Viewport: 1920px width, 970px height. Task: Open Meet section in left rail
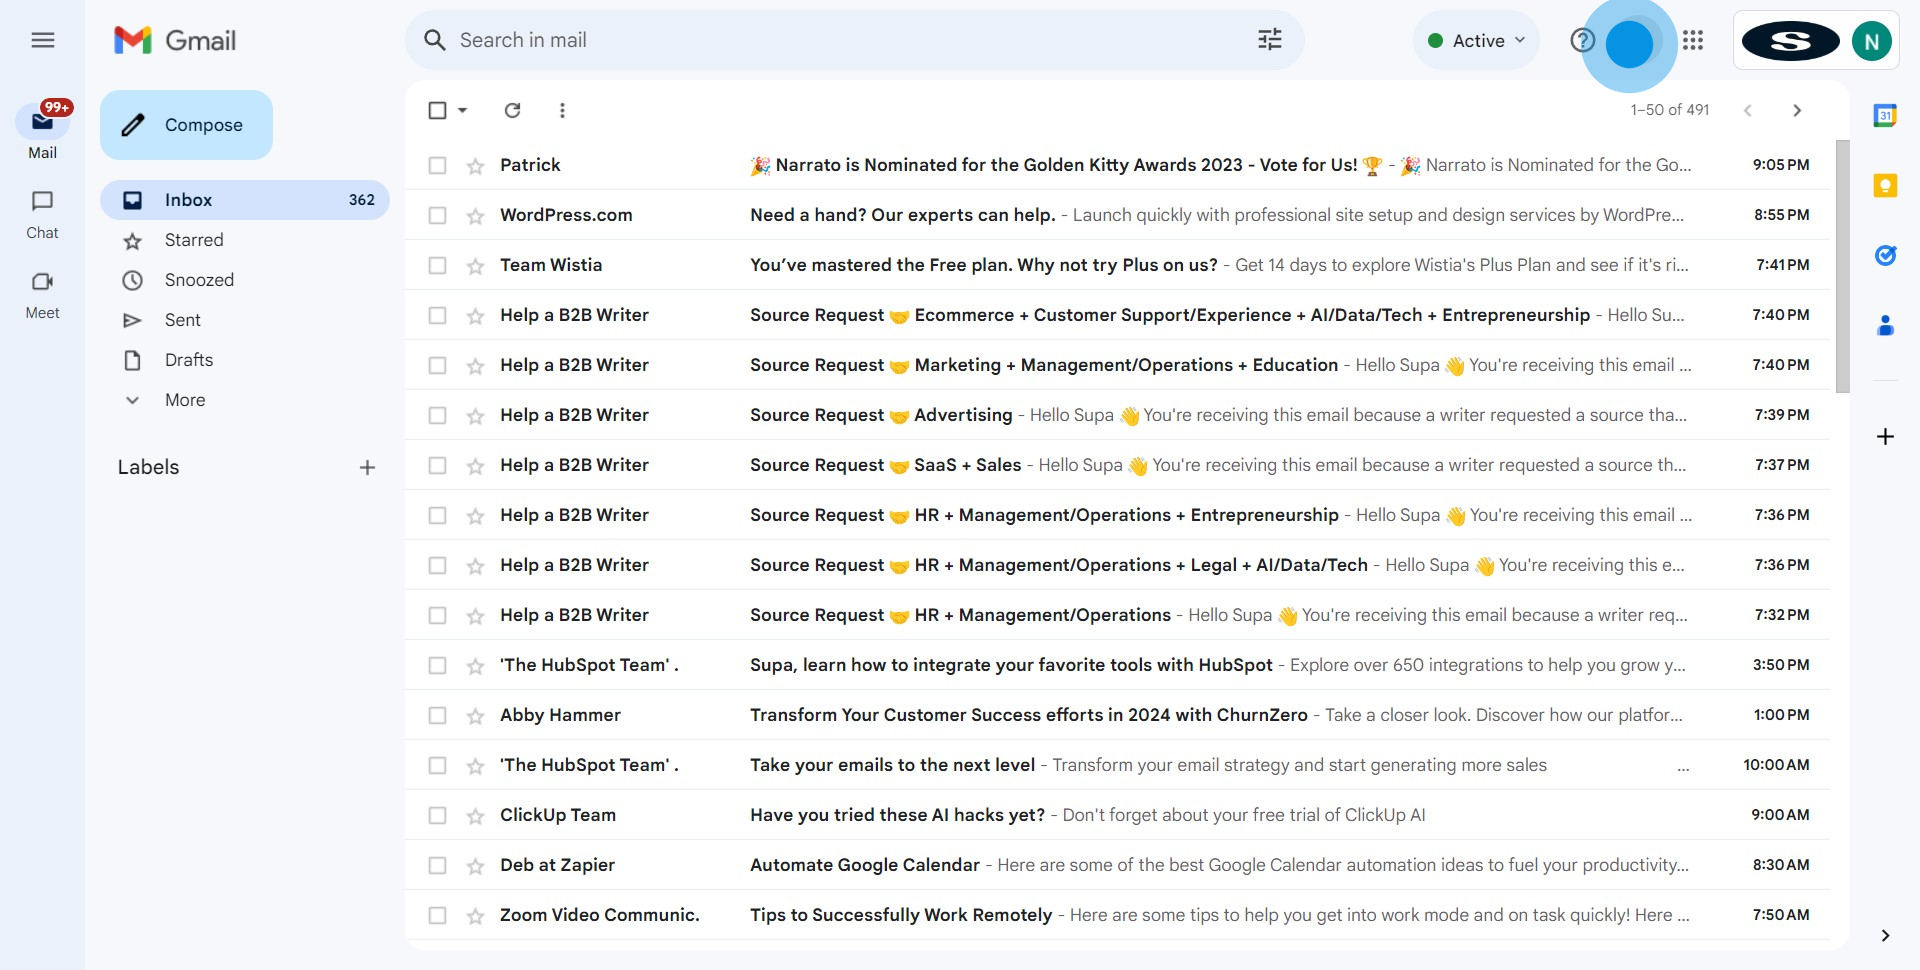pyautogui.click(x=42, y=295)
